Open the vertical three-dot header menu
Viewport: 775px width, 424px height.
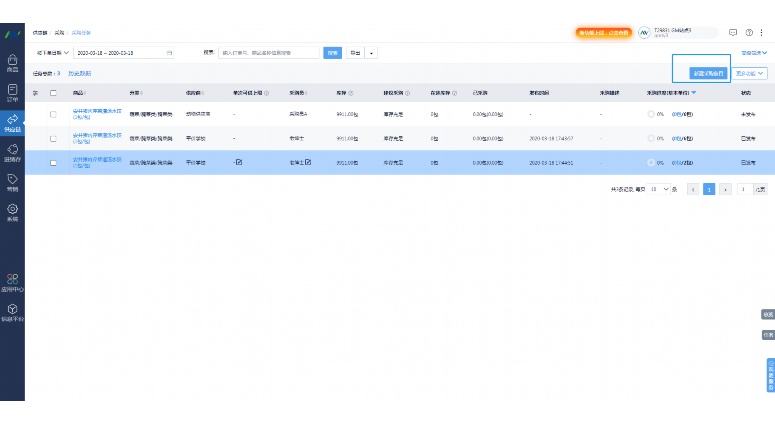click(761, 33)
